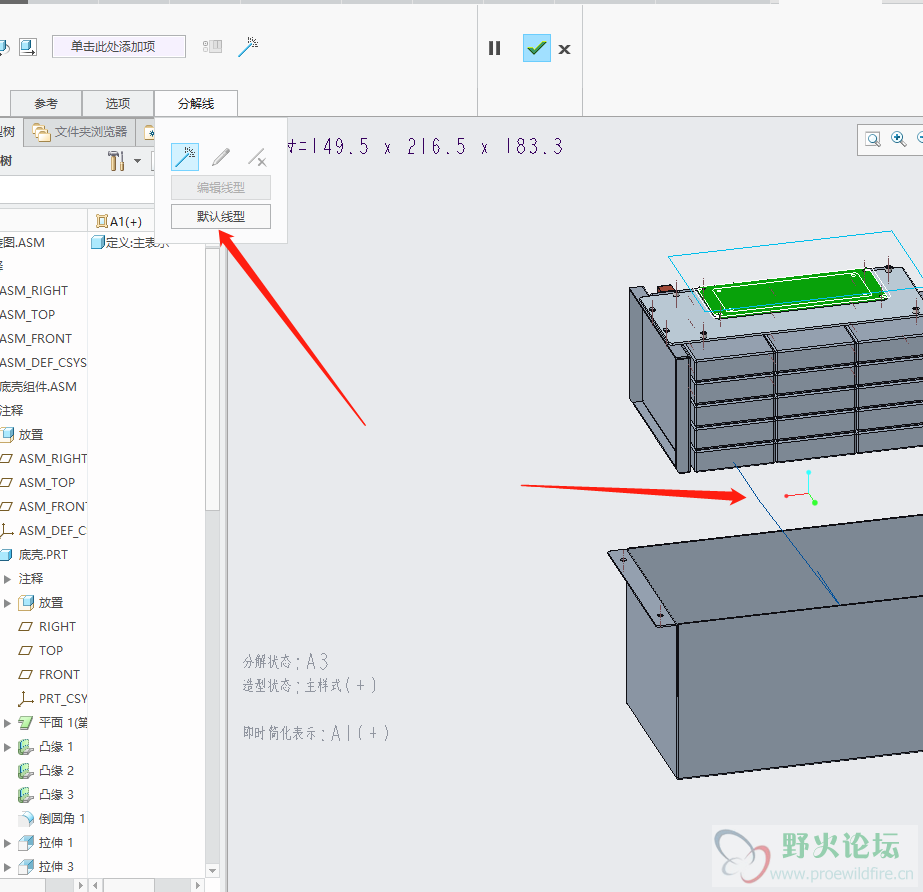
Task: Open the 选项 tab
Action: [x=118, y=104]
